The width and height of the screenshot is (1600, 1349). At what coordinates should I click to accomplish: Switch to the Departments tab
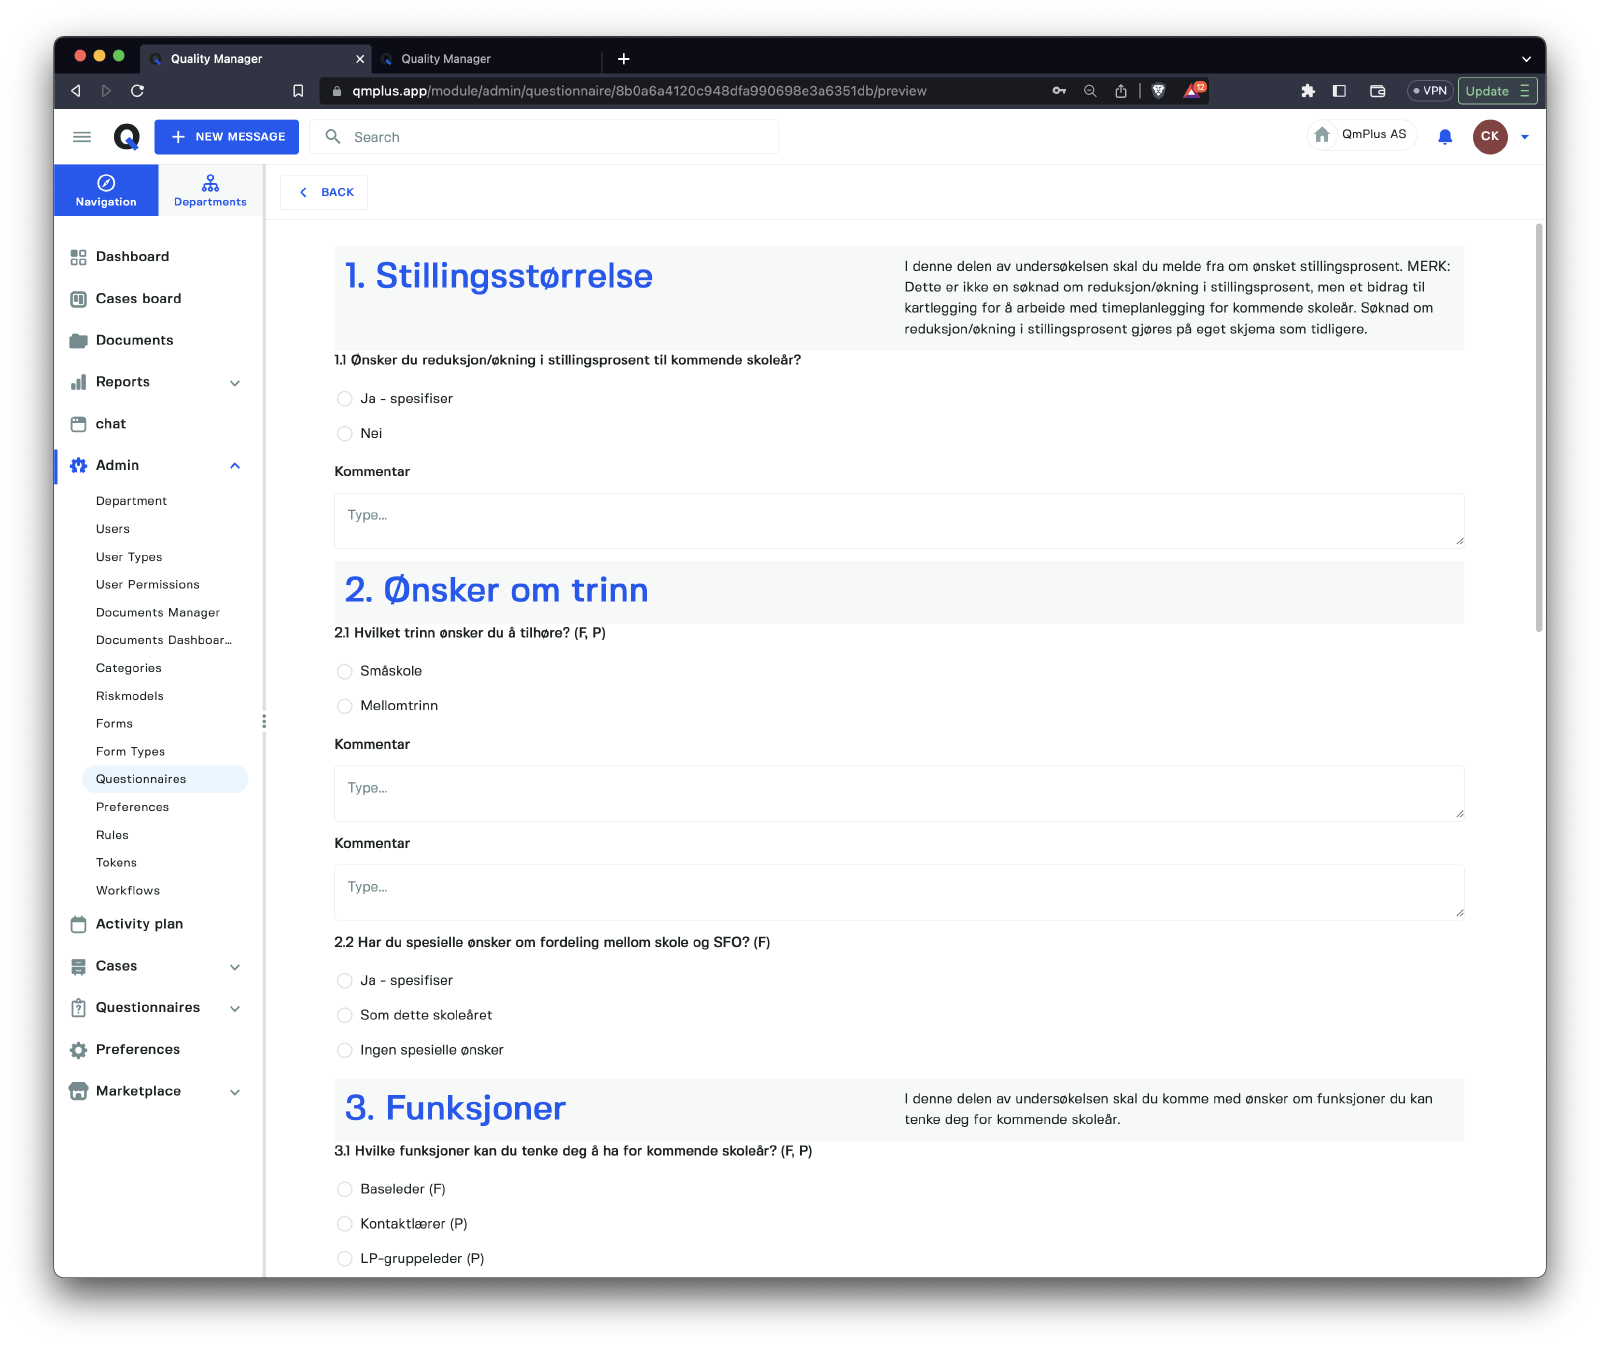pyautogui.click(x=210, y=190)
